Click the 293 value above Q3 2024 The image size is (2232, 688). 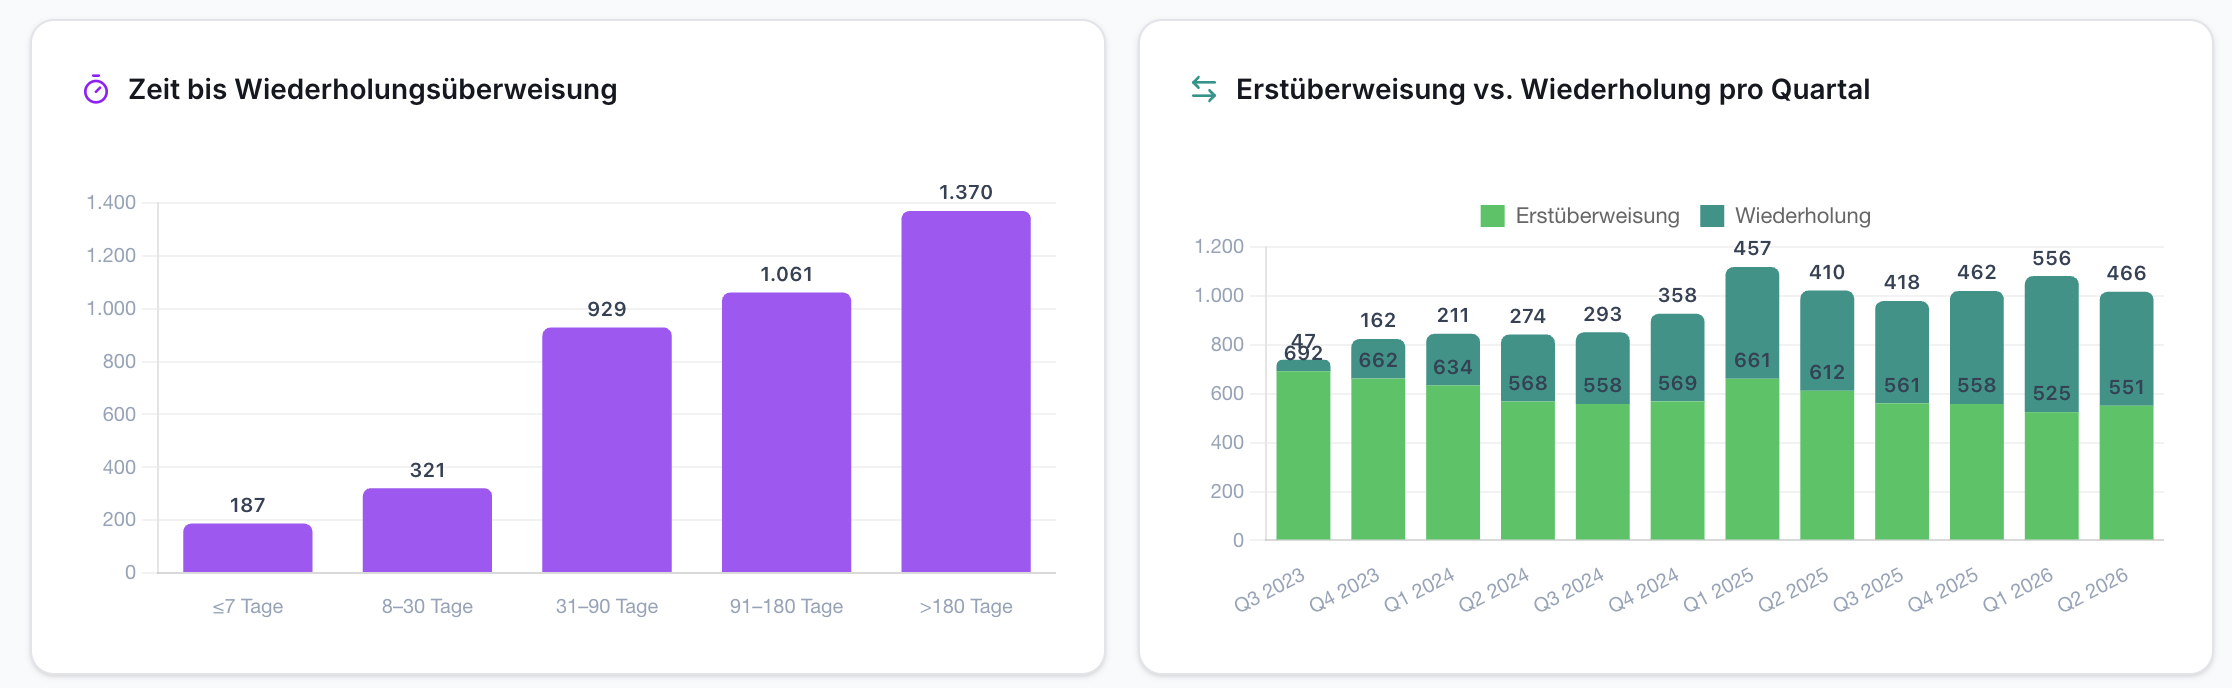[1602, 314]
